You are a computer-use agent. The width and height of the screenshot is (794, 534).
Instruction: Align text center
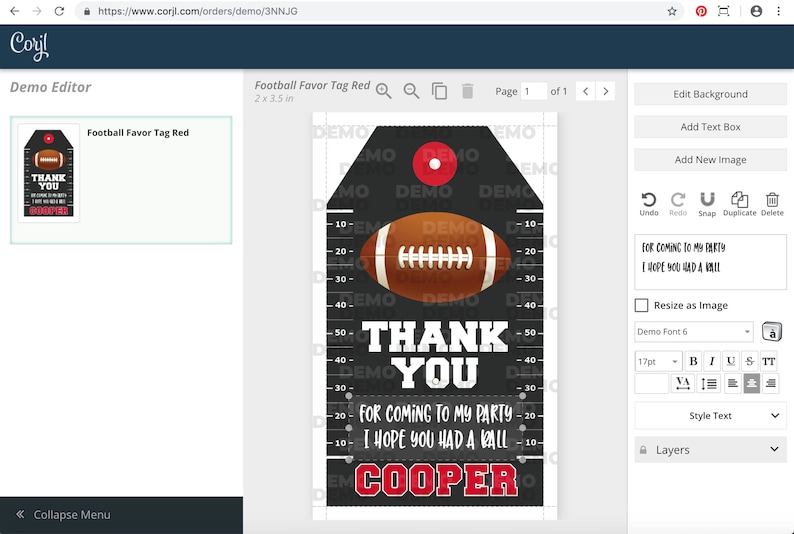tap(751, 384)
